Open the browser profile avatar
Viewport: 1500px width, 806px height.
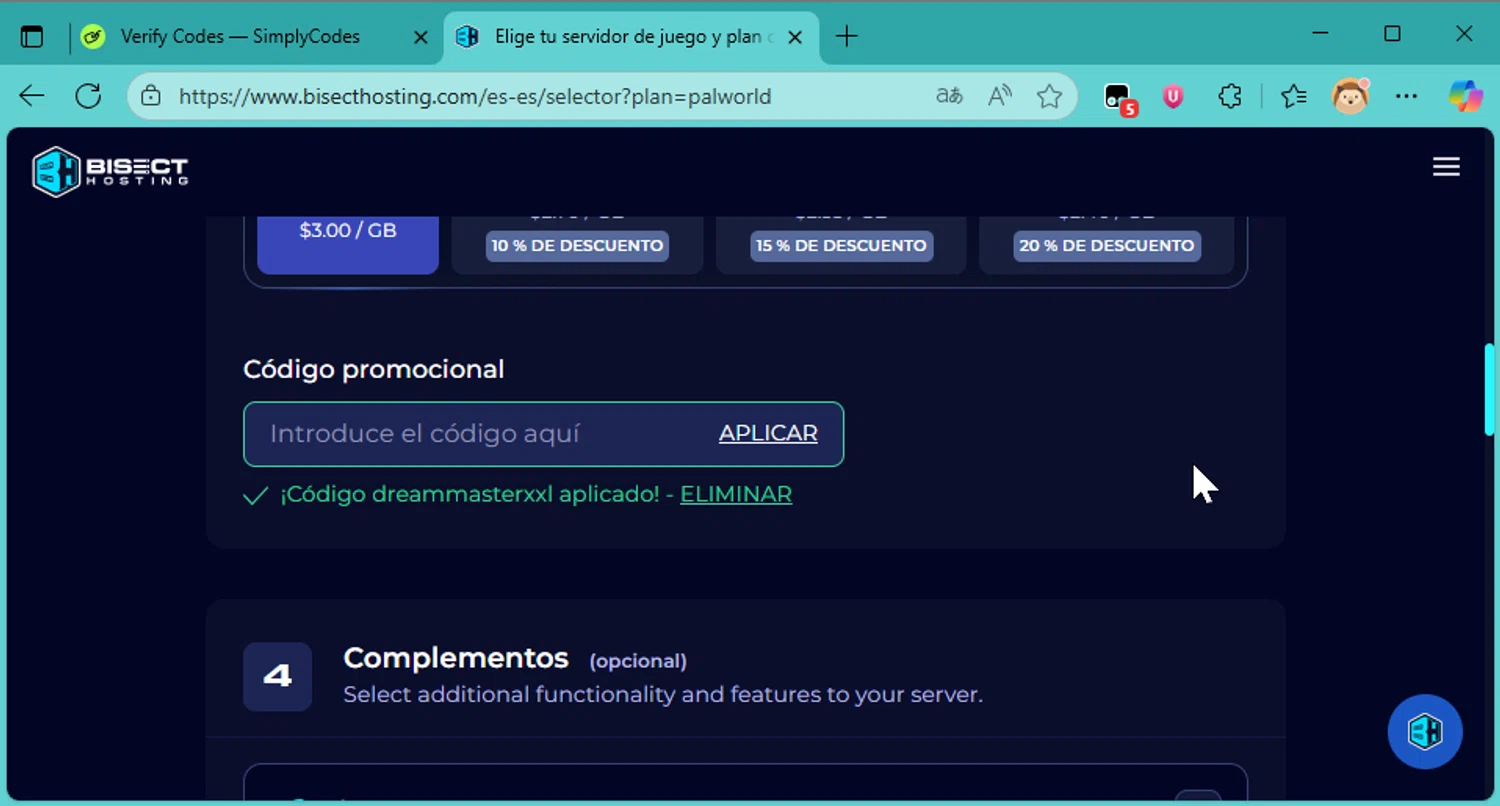click(1350, 96)
